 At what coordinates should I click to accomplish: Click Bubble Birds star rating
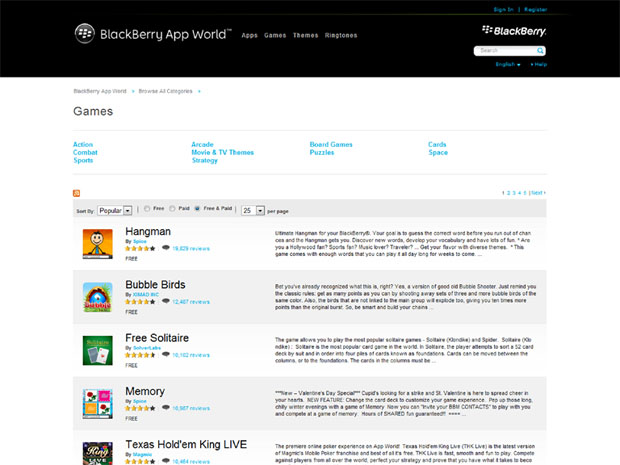coord(140,302)
